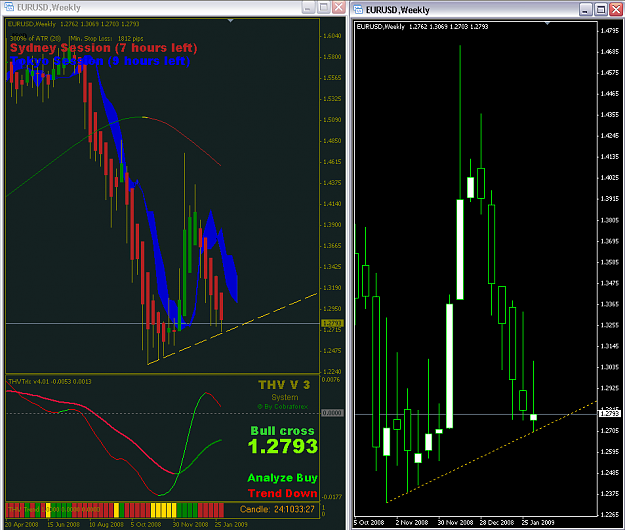Maximize the black candlestick chart window

pyautogui.click(x=600, y=10)
